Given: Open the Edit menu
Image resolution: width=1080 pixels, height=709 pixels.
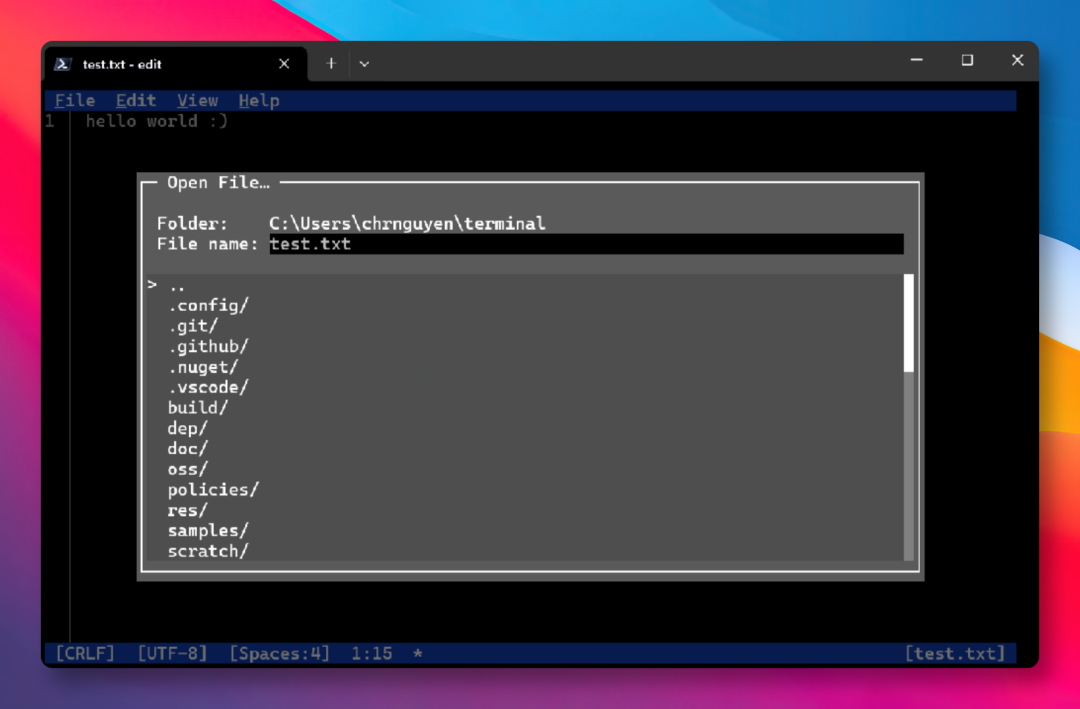Looking at the screenshot, I should pyautogui.click(x=136, y=101).
